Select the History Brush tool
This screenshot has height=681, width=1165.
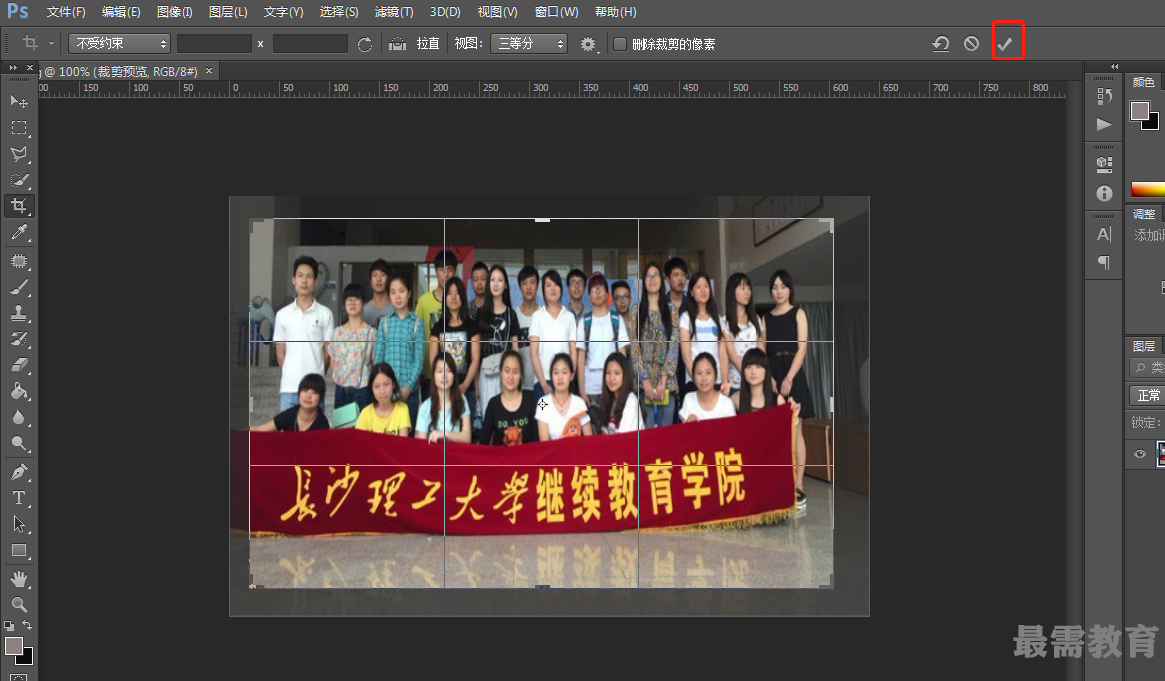point(19,339)
